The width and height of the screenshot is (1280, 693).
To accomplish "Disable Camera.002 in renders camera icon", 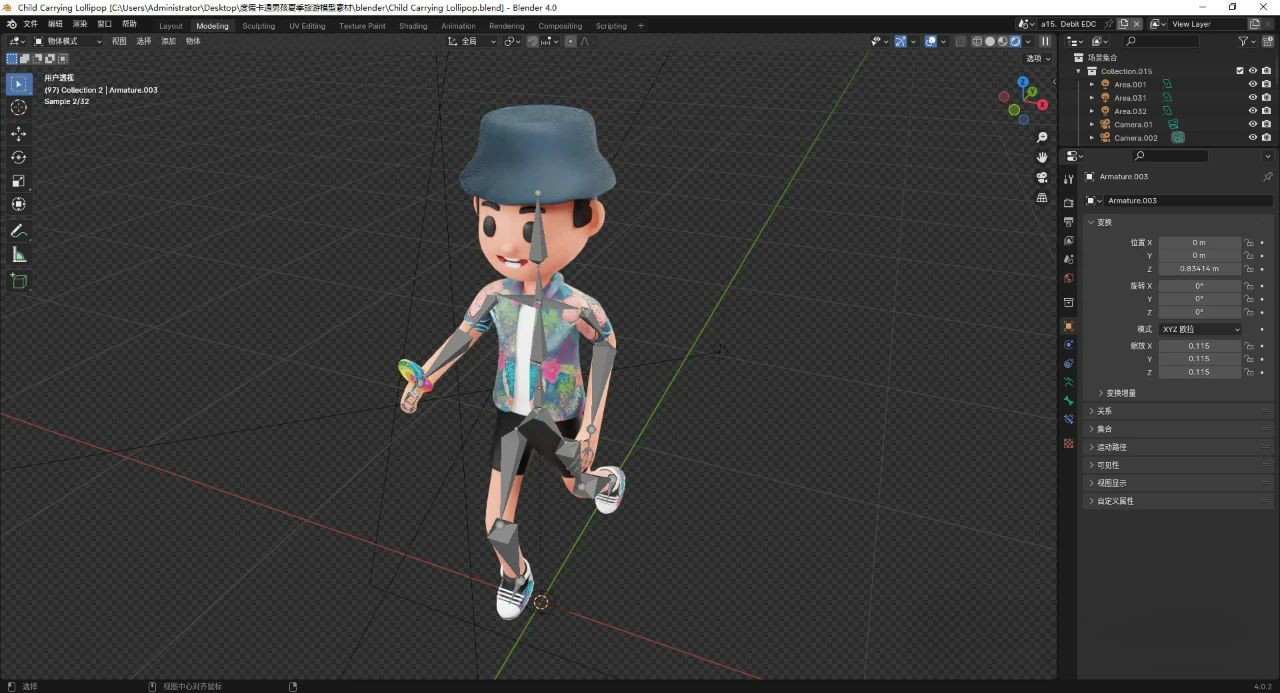I will 1266,138.
